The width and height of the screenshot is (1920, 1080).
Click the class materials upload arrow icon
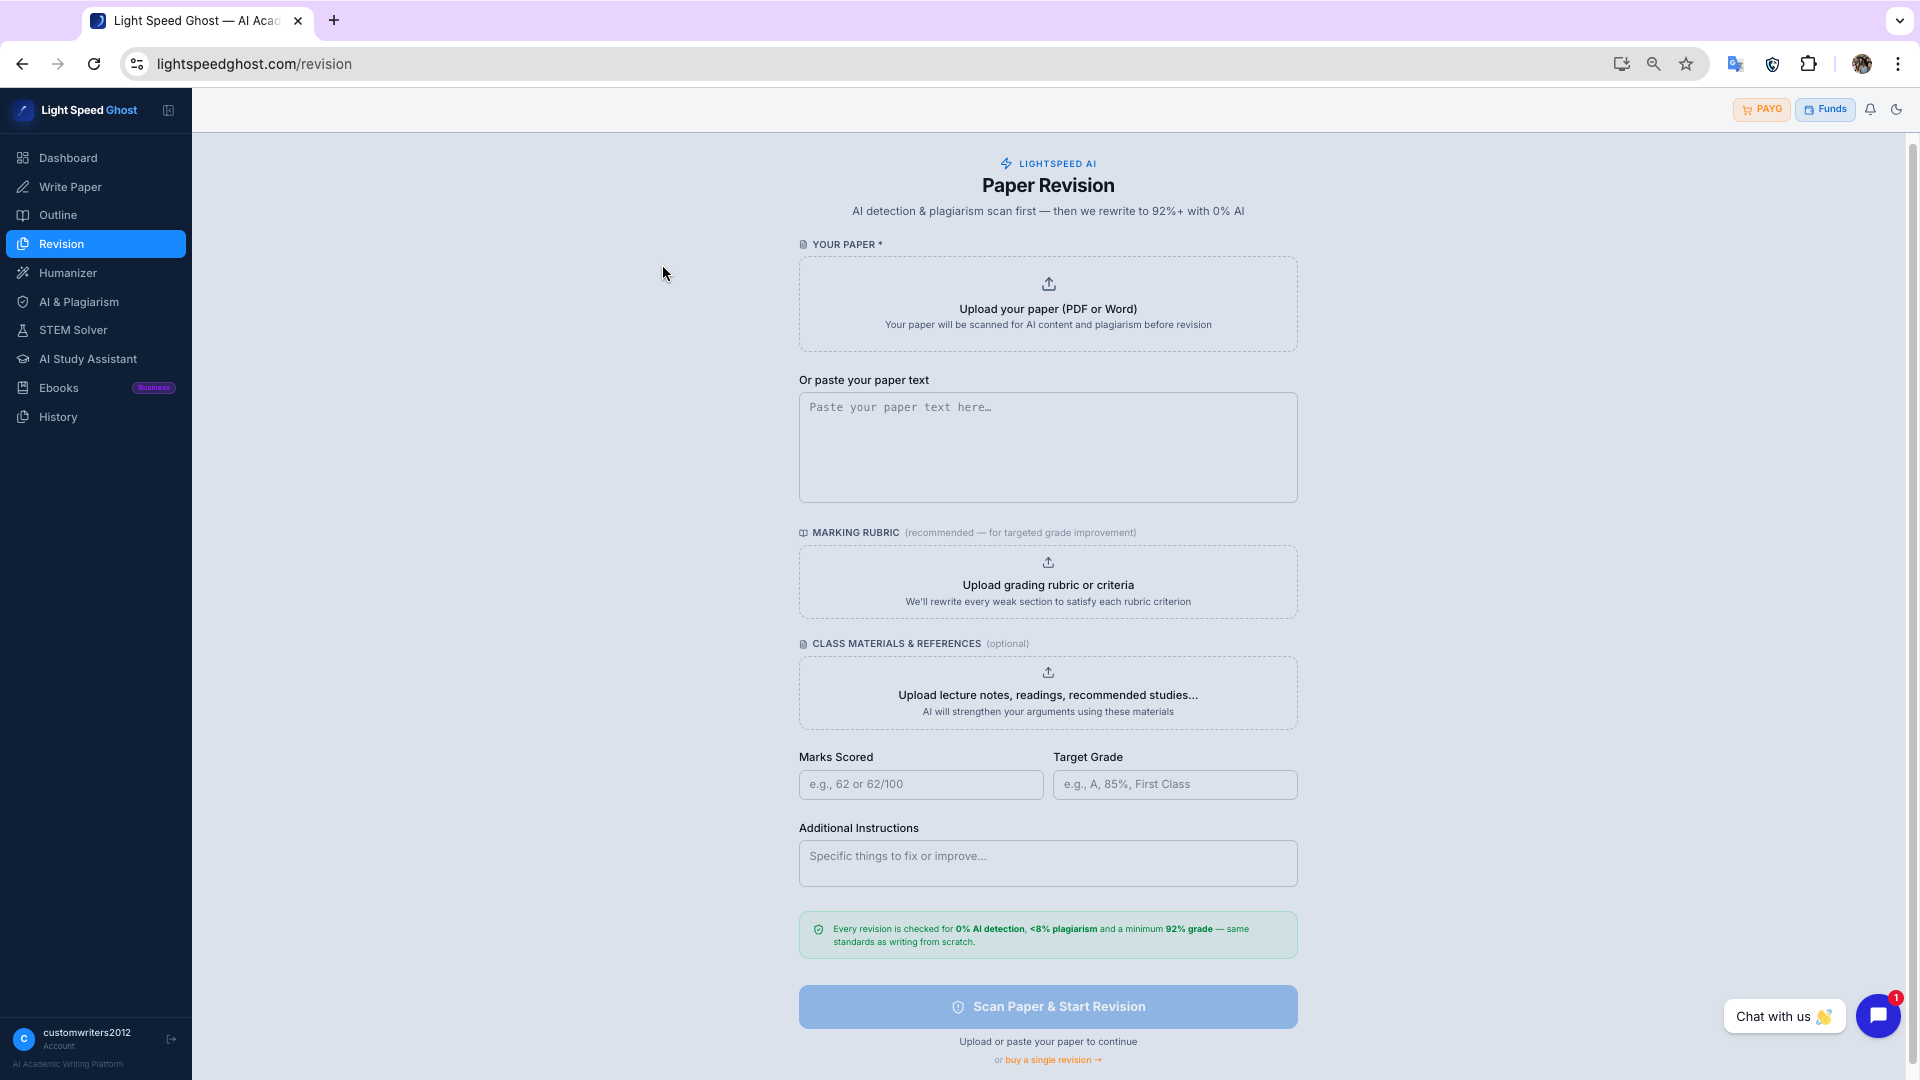tap(1048, 672)
